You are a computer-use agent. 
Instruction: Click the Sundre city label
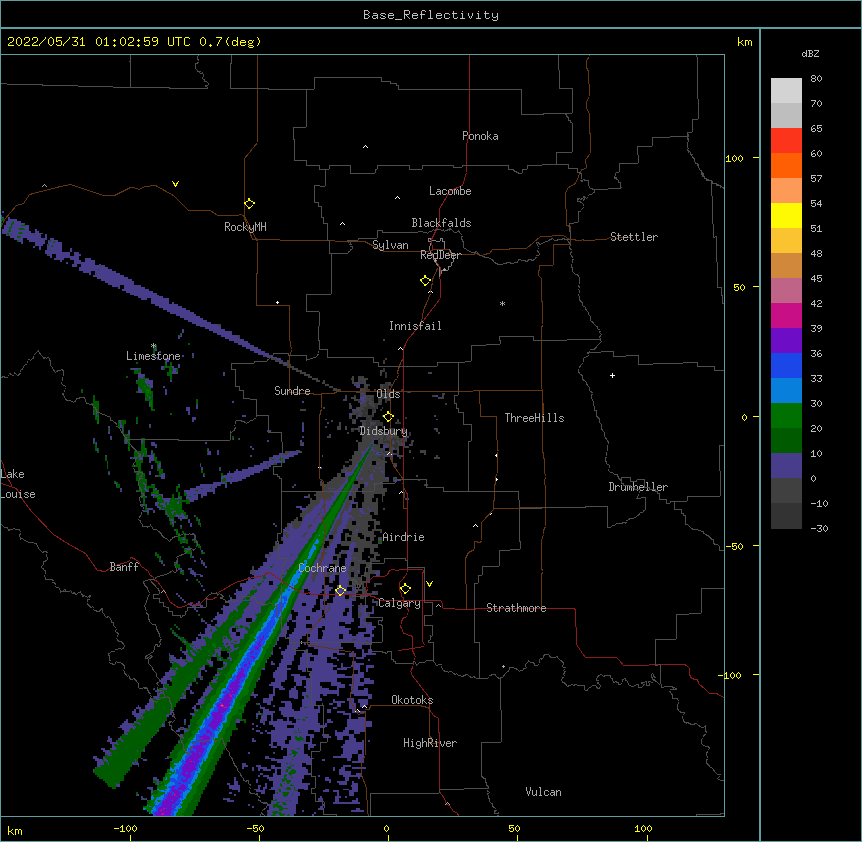(x=292, y=391)
